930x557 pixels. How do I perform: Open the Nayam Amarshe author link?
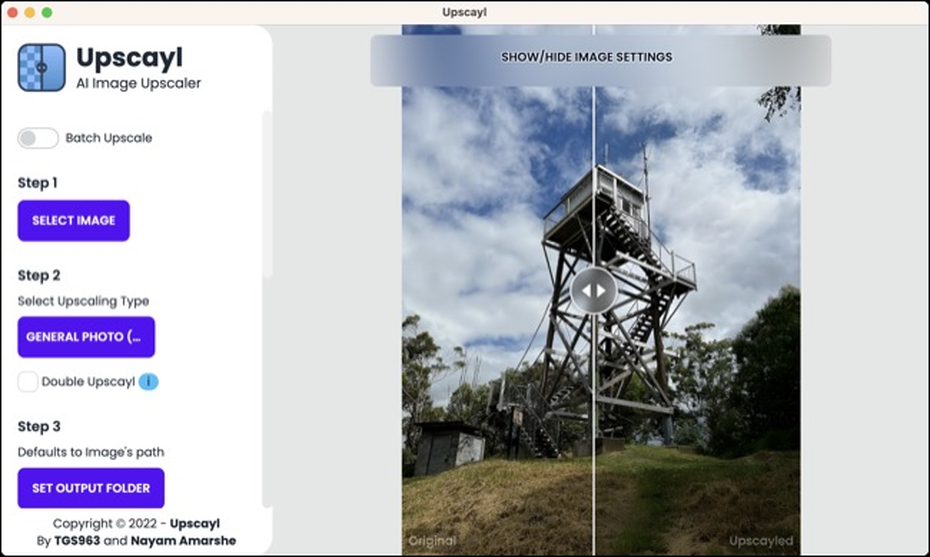point(183,541)
